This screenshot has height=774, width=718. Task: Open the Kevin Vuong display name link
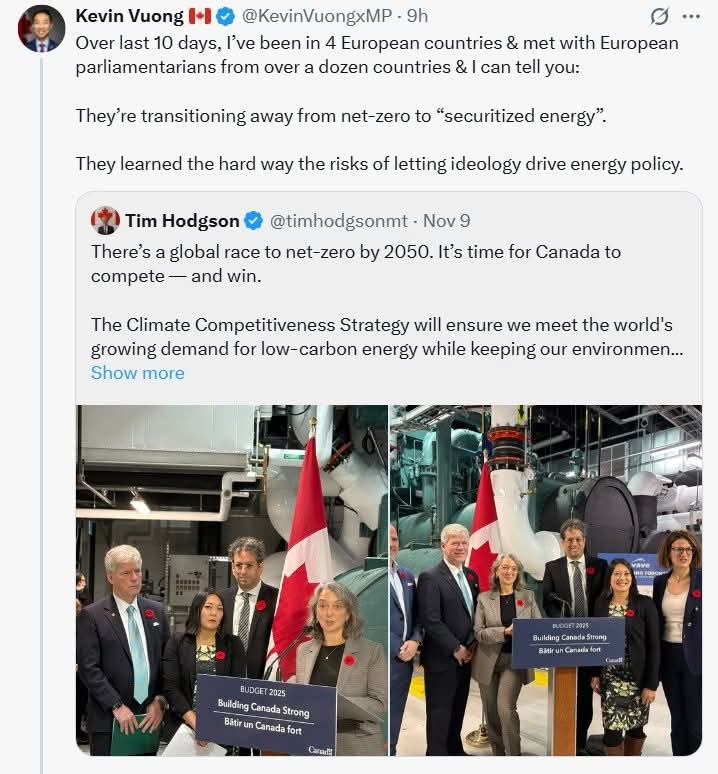click(x=128, y=17)
